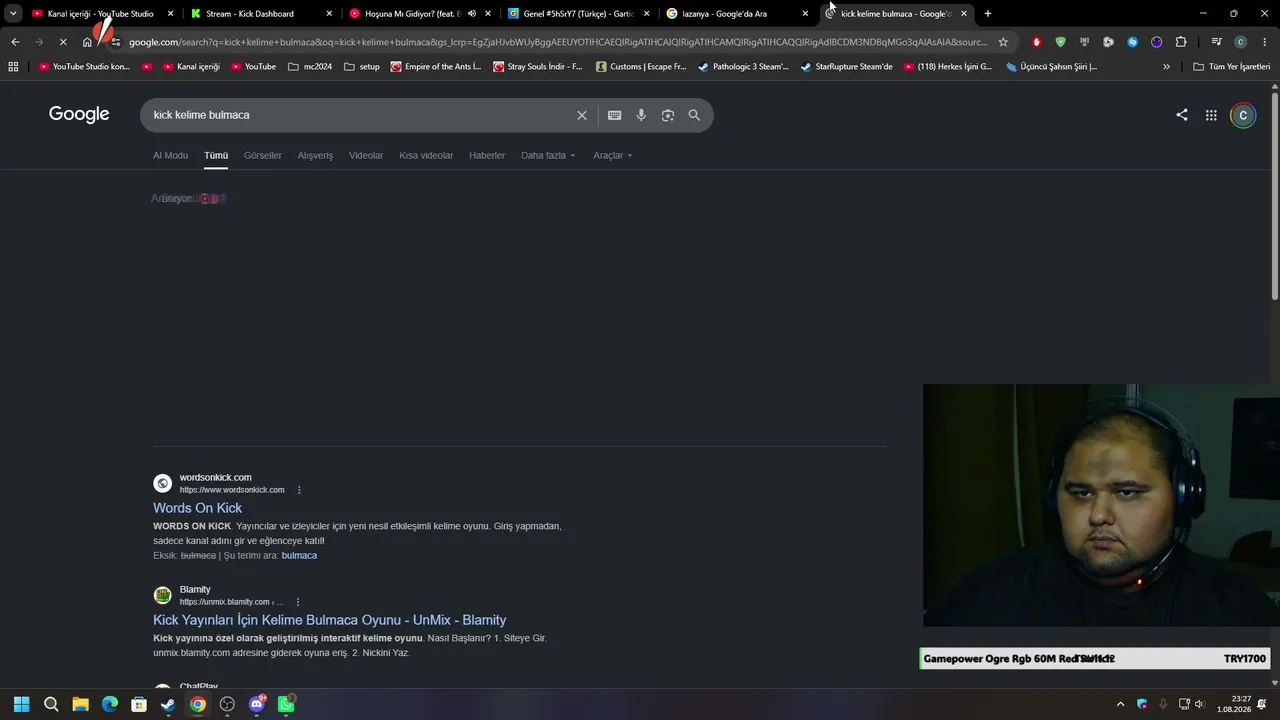Open the browser home page
This screenshot has width=1280, height=720.
tap(87, 42)
